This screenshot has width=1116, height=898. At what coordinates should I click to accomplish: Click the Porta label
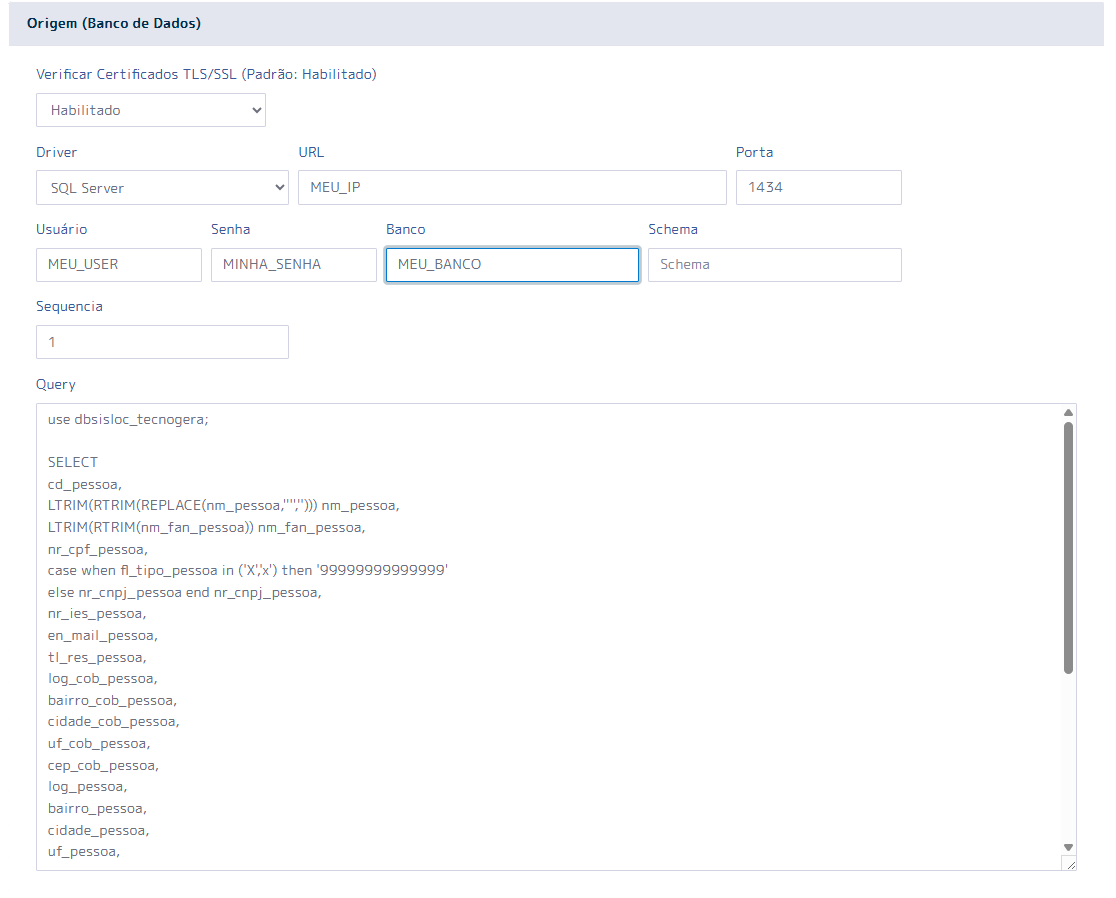tap(754, 152)
